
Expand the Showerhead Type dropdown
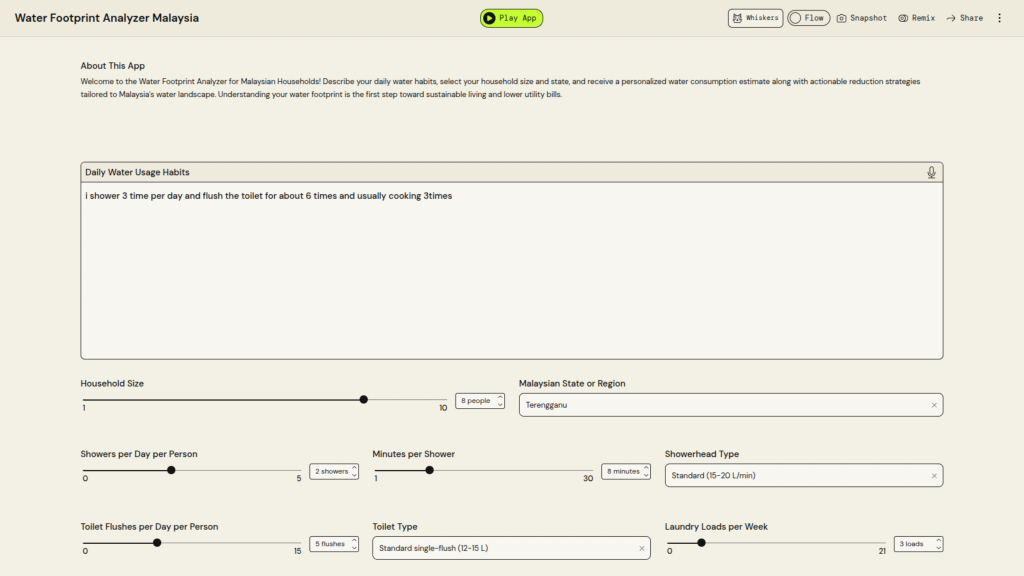tap(795, 476)
